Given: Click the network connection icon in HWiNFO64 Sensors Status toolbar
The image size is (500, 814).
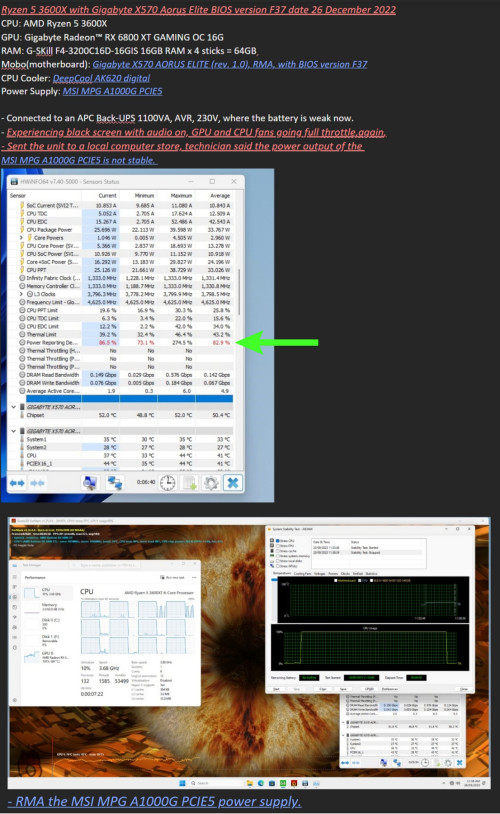Looking at the screenshot, I should (114, 483).
